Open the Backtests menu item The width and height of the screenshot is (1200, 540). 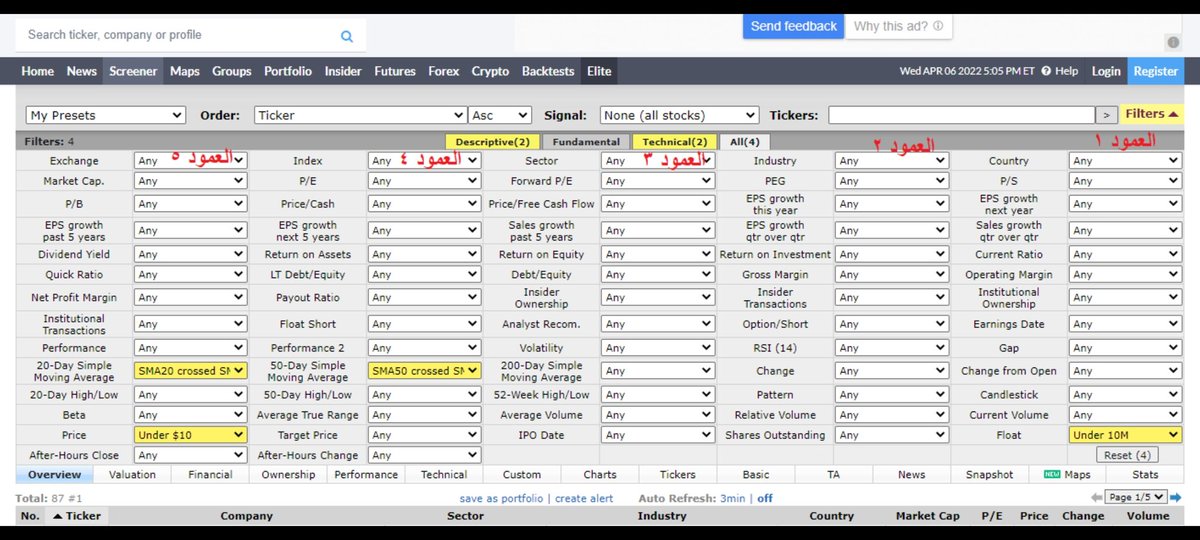click(x=548, y=71)
